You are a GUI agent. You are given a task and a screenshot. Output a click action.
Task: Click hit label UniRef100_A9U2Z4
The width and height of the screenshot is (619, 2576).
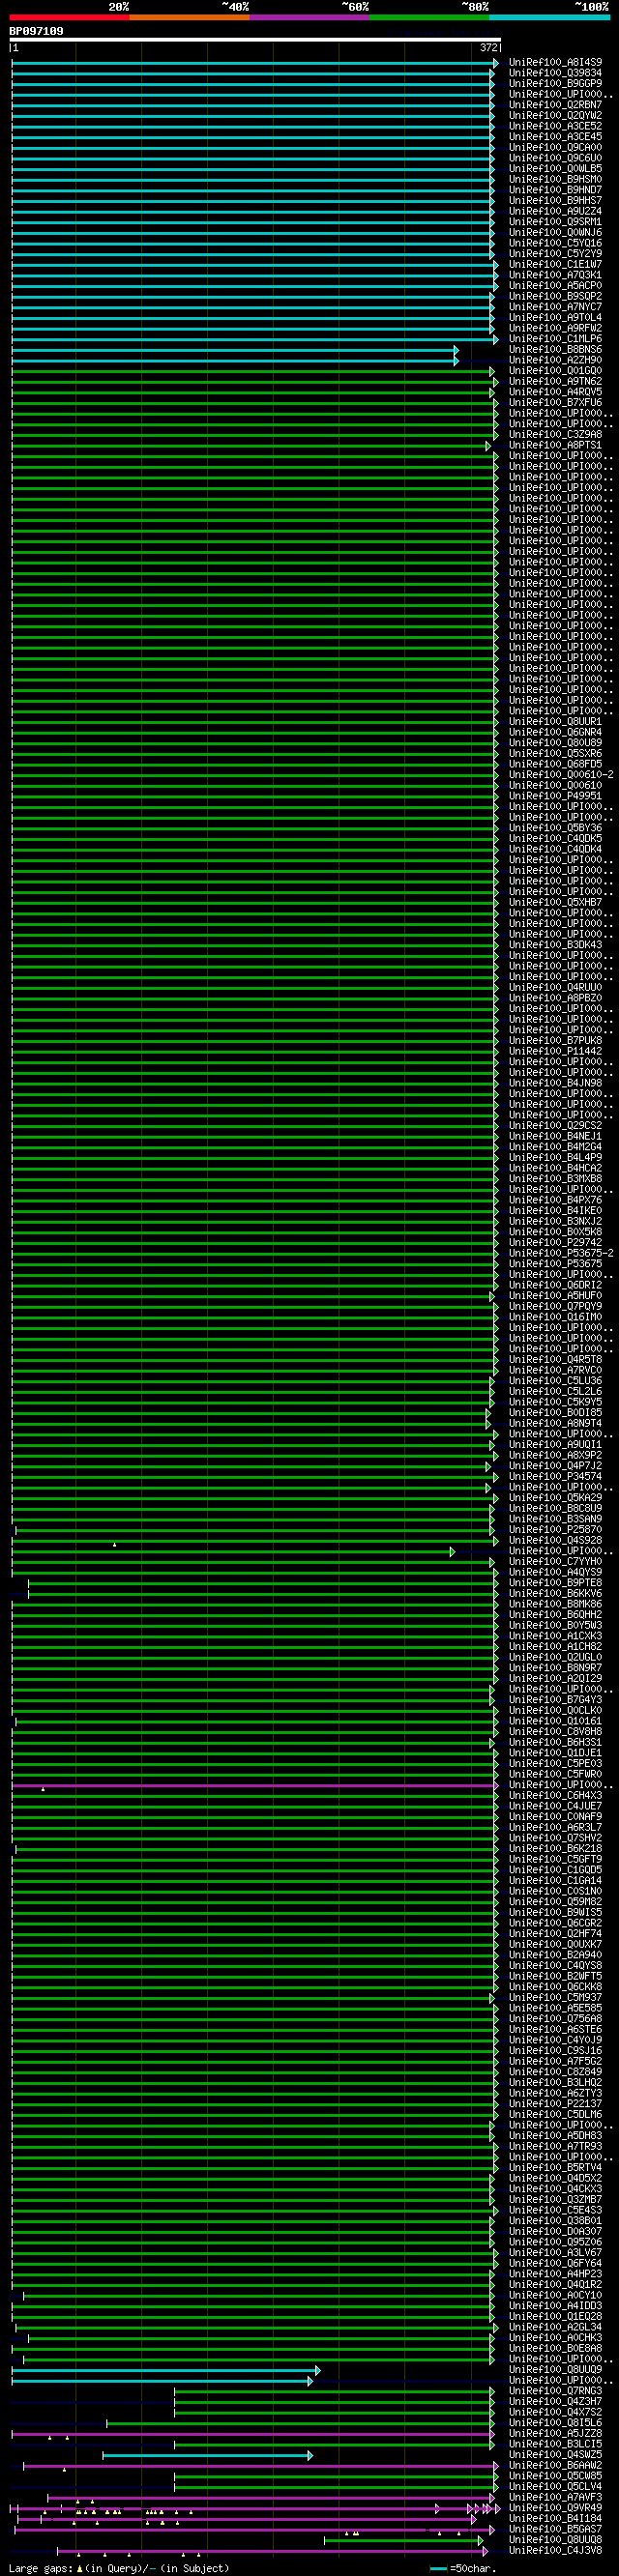click(555, 212)
